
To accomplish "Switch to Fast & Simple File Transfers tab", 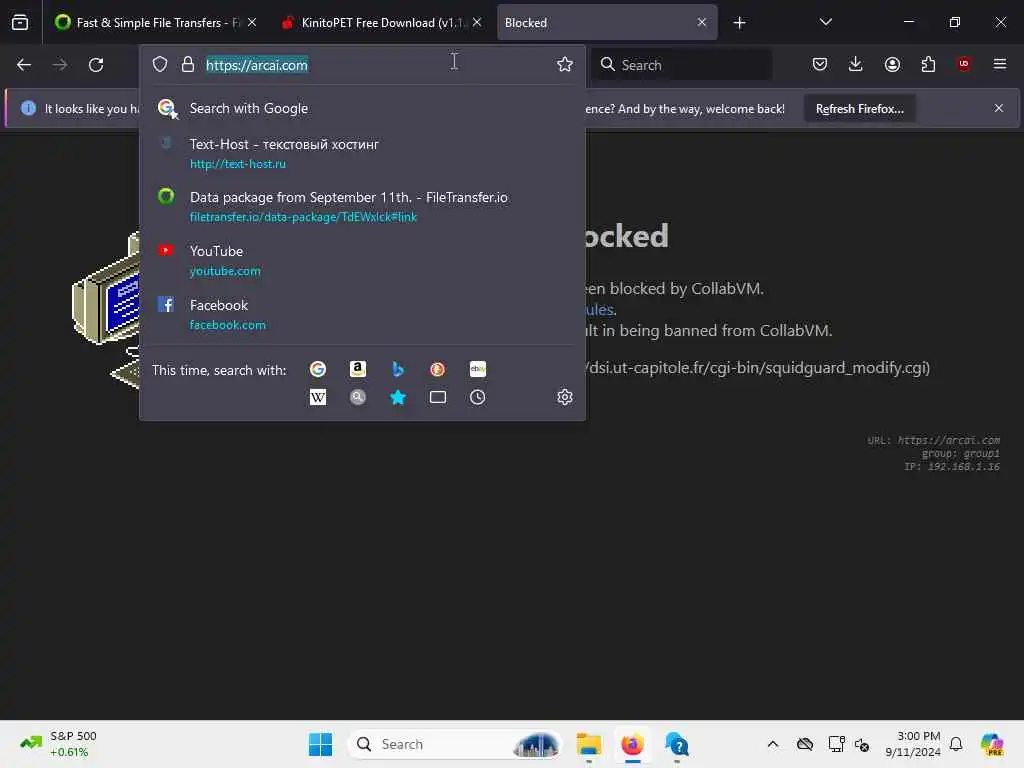I will 157,22.
